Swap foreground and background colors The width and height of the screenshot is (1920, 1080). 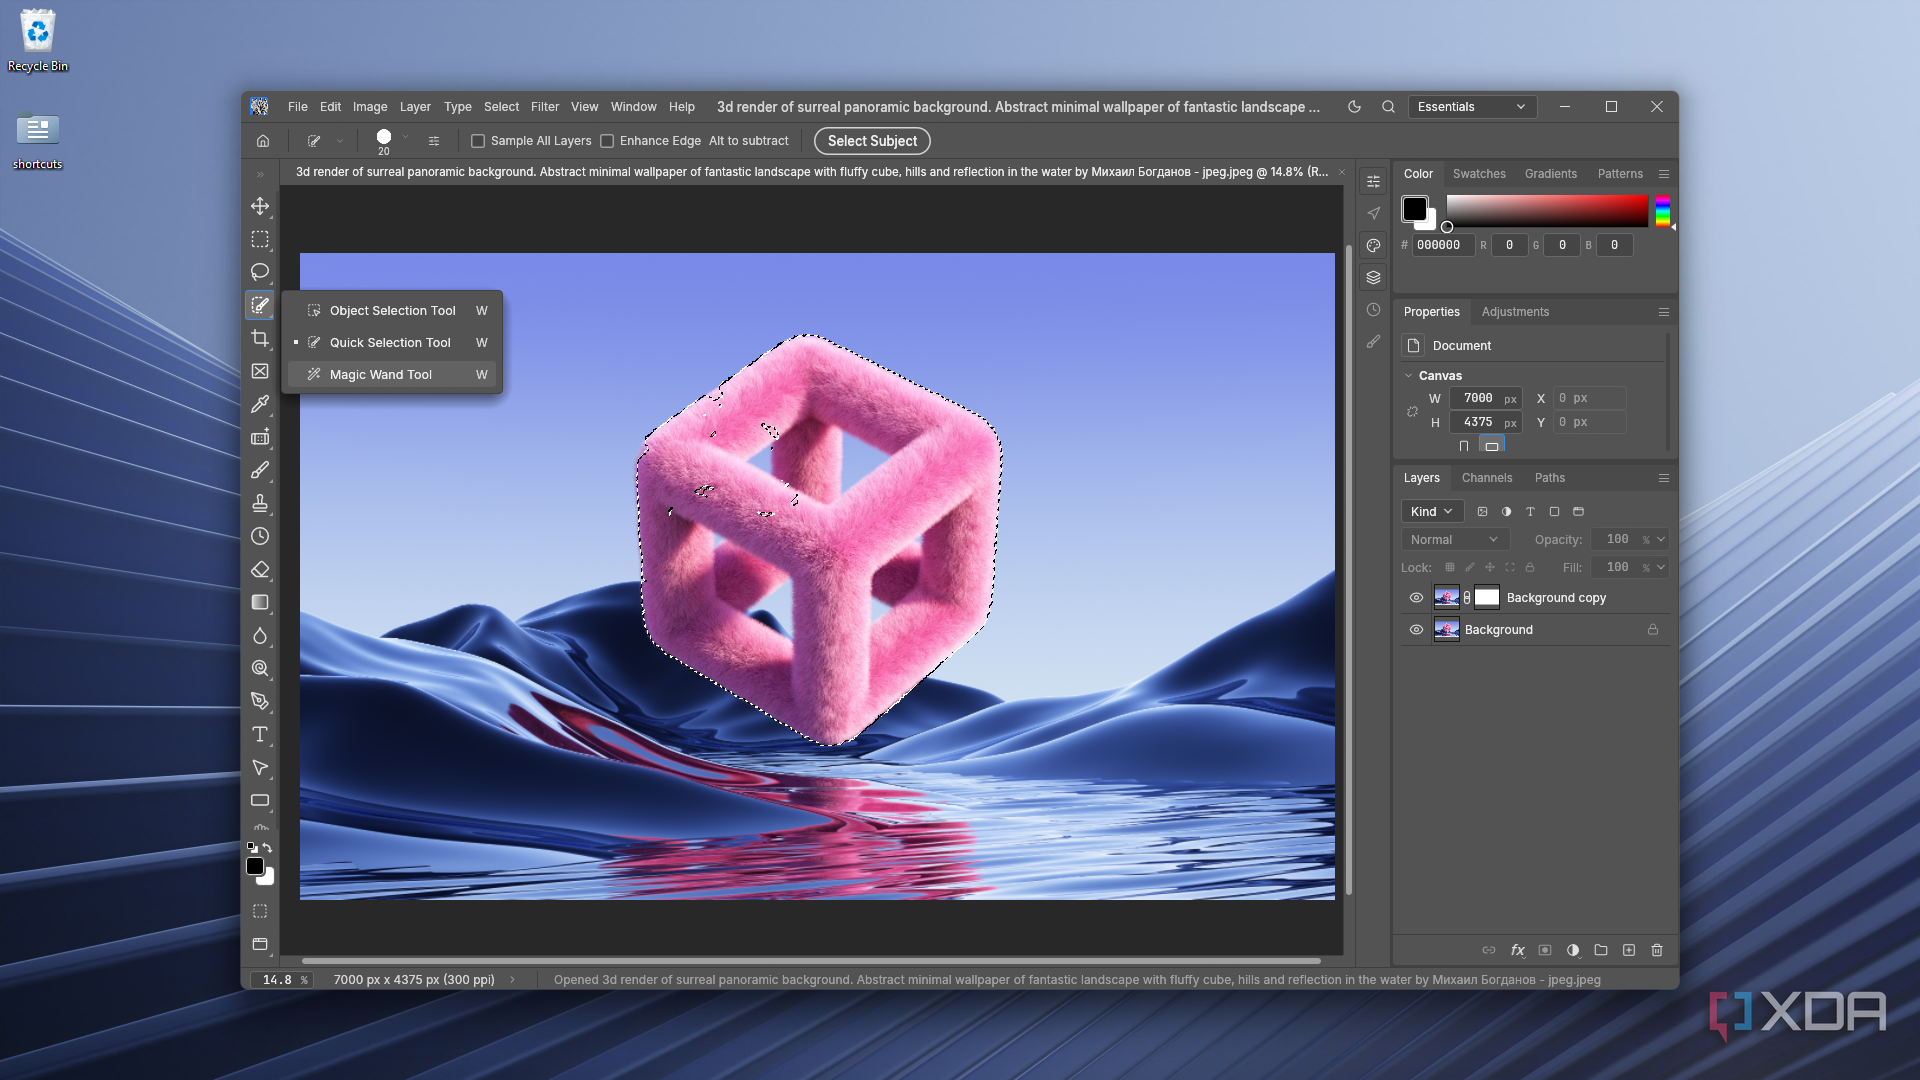click(x=267, y=848)
